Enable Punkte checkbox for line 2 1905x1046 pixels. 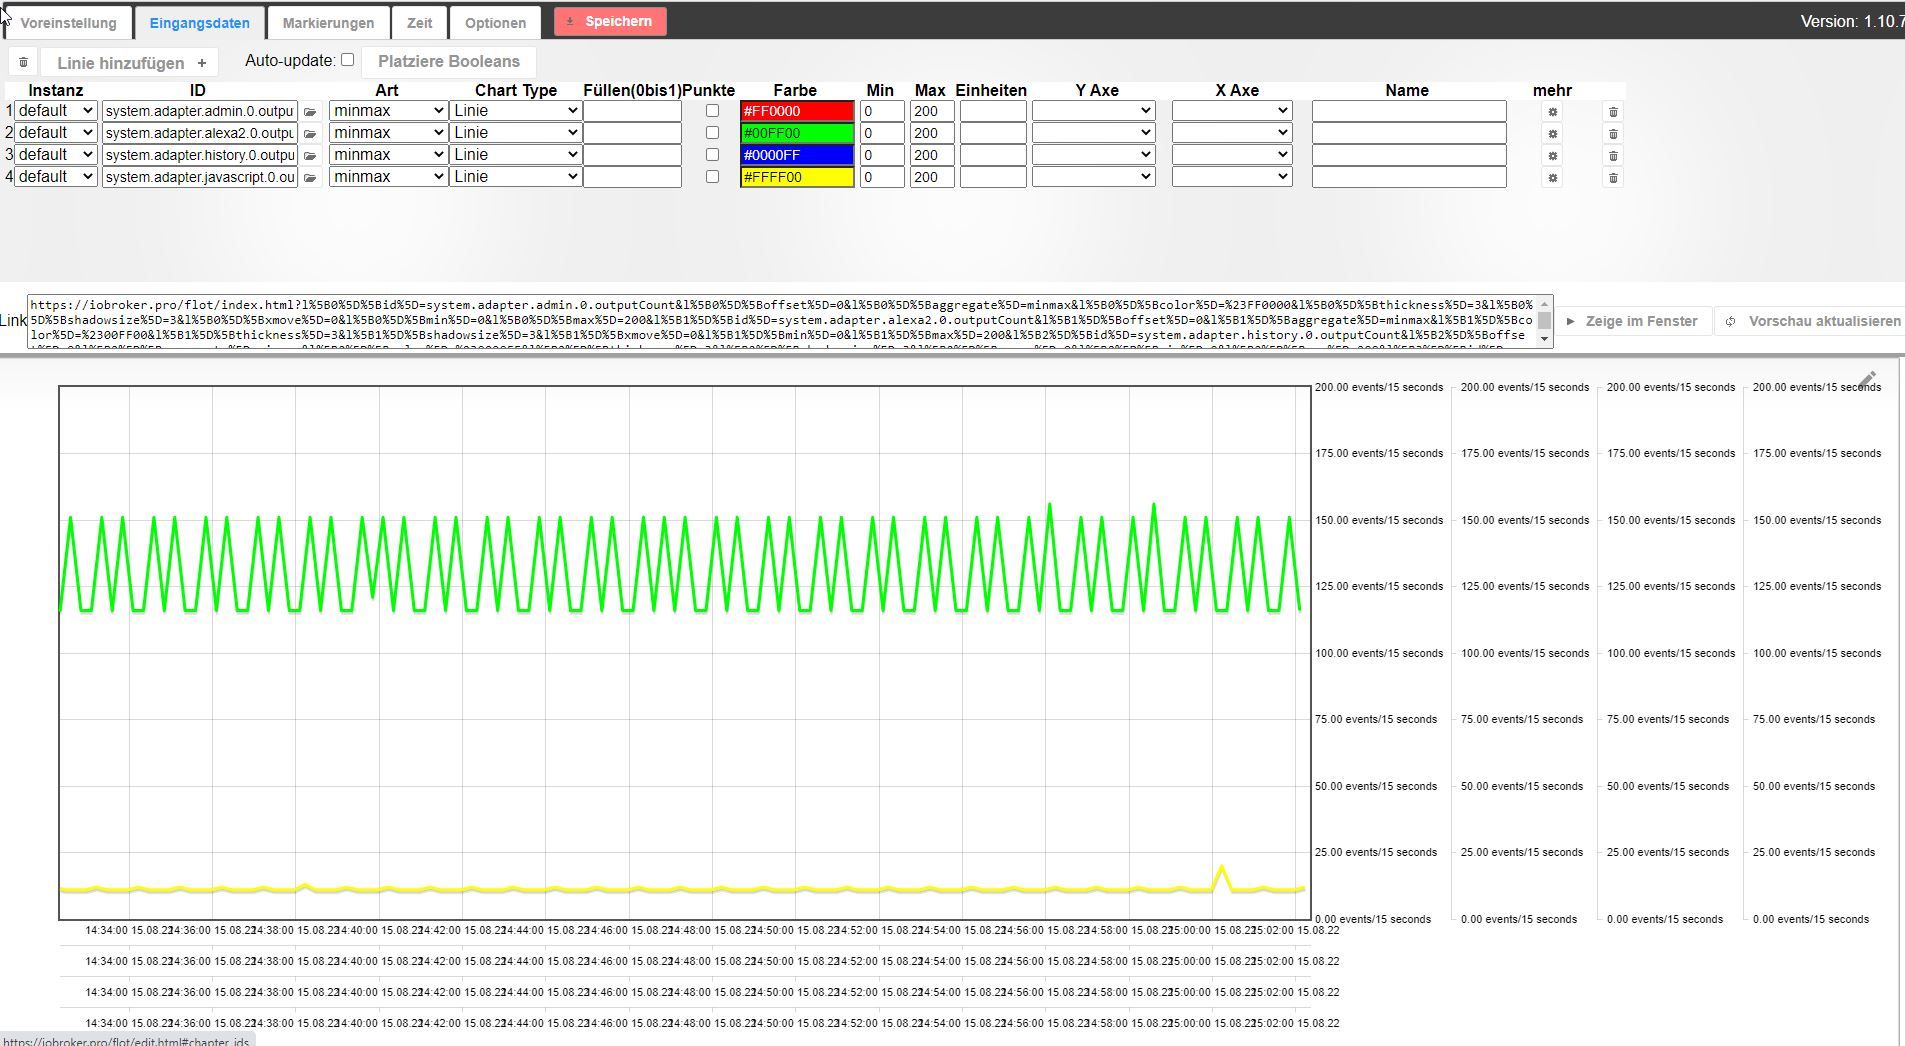pyautogui.click(x=712, y=133)
